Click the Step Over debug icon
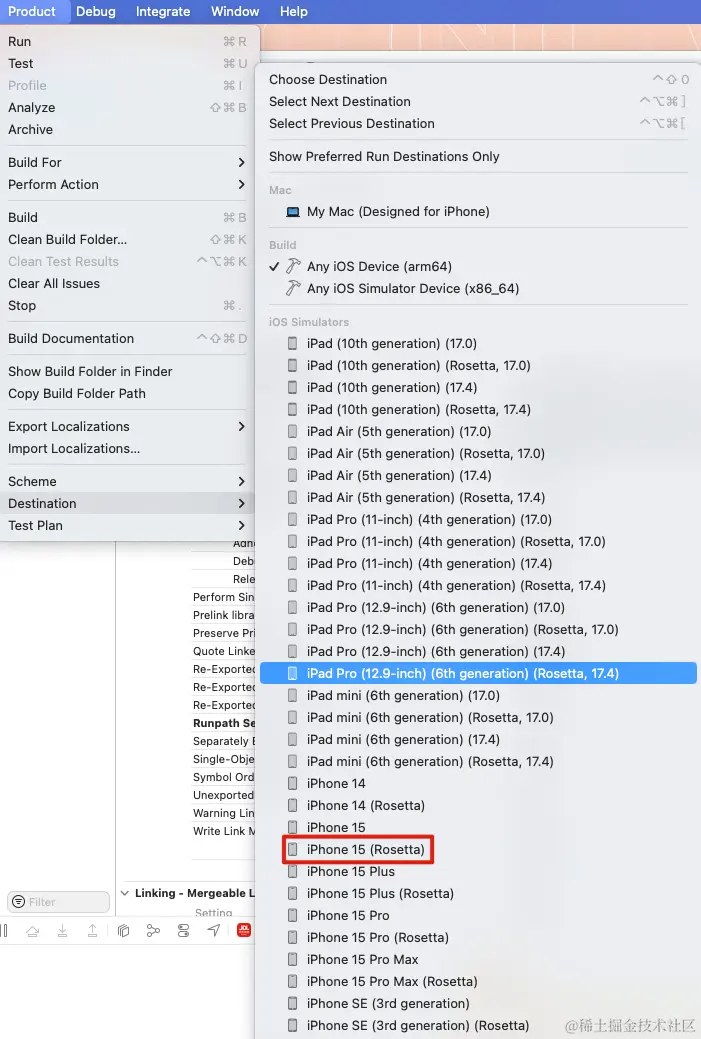Image resolution: width=701 pixels, height=1039 pixels. (33, 930)
